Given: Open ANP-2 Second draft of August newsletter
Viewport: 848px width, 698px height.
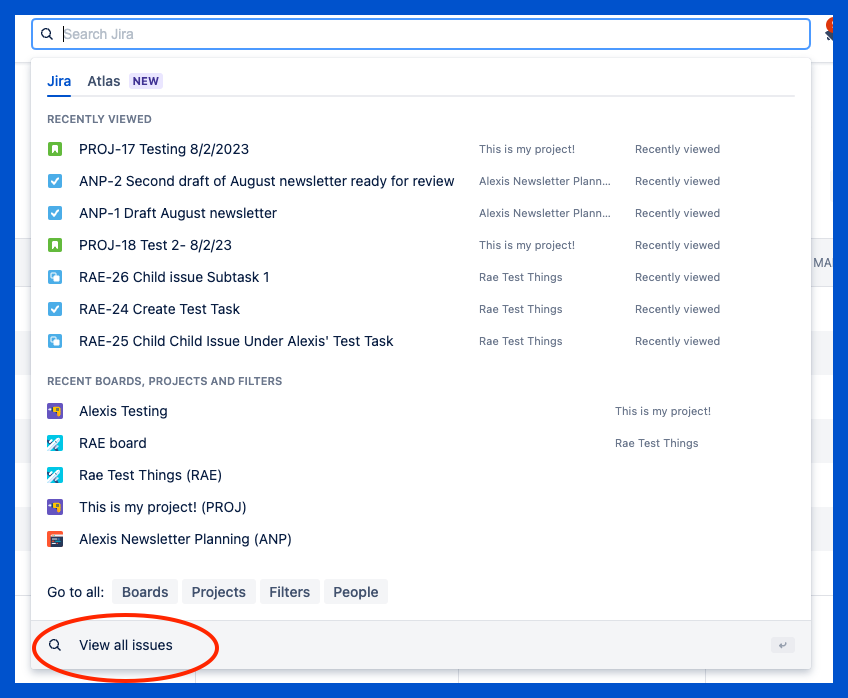Looking at the screenshot, I should pos(267,181).
